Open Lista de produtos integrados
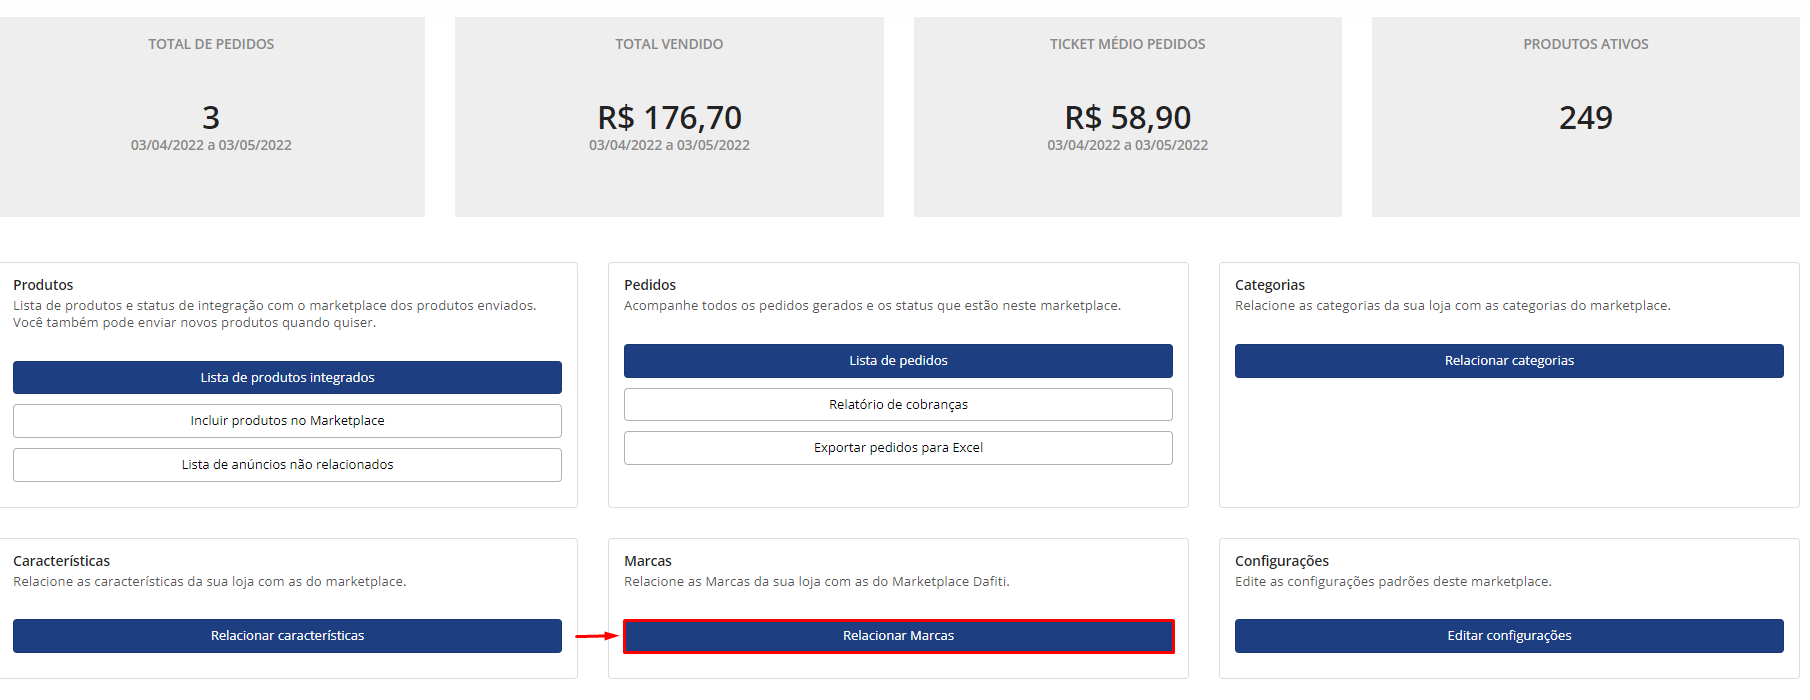 click(287, 377)
